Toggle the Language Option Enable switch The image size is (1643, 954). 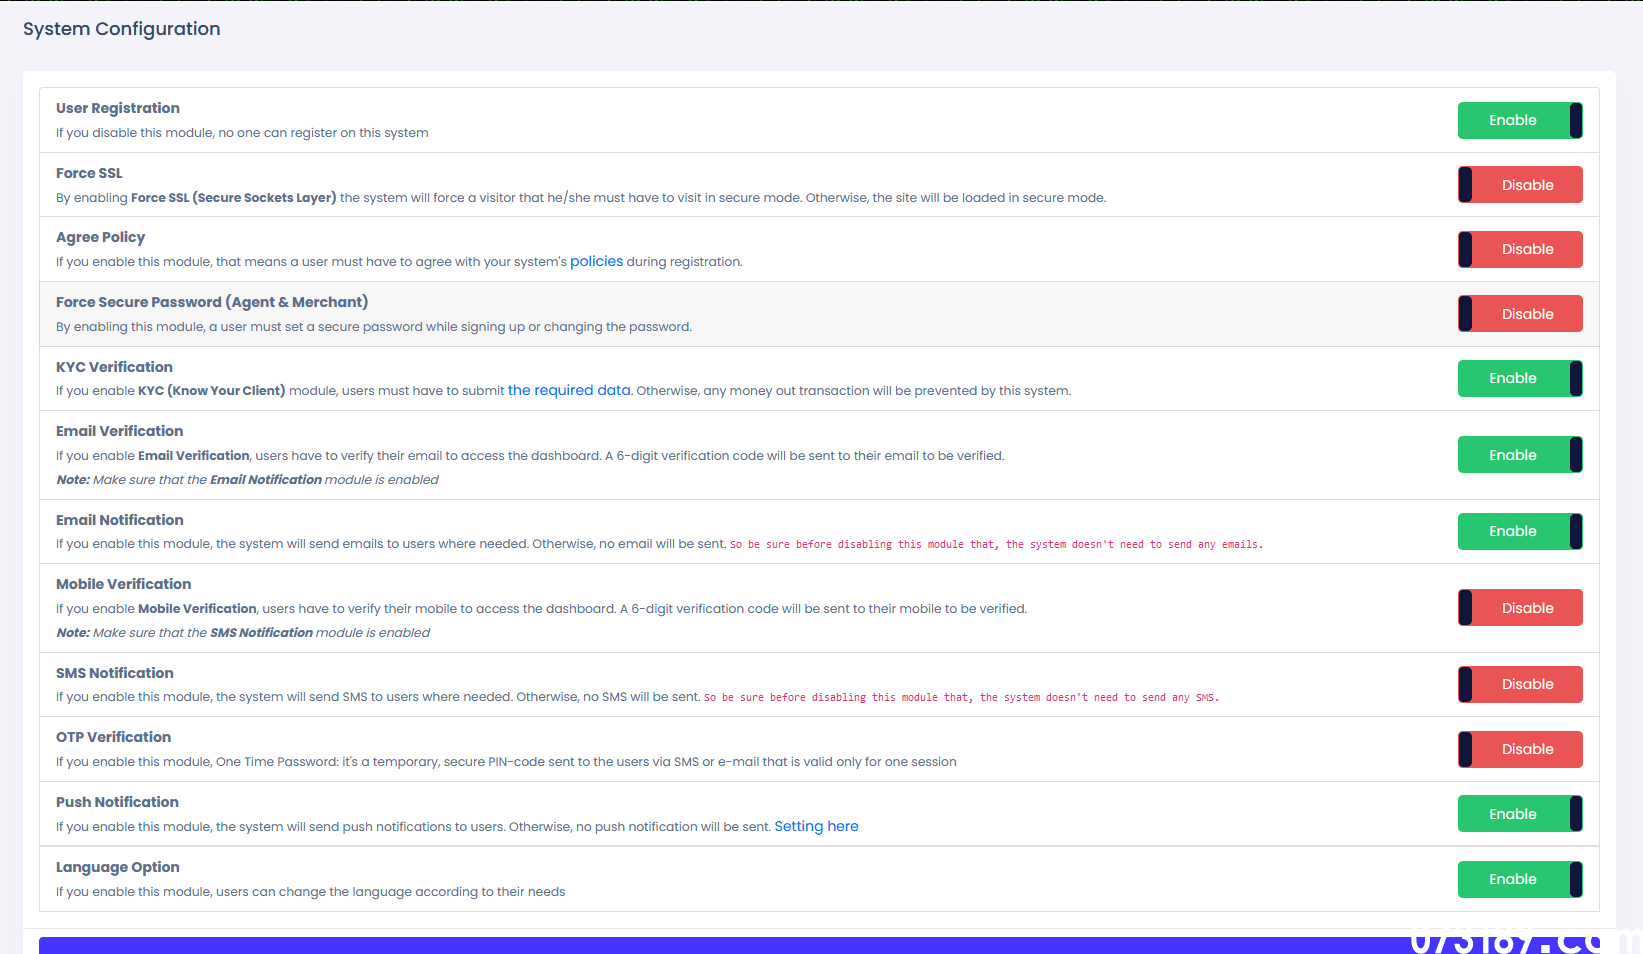point(1520,879)
